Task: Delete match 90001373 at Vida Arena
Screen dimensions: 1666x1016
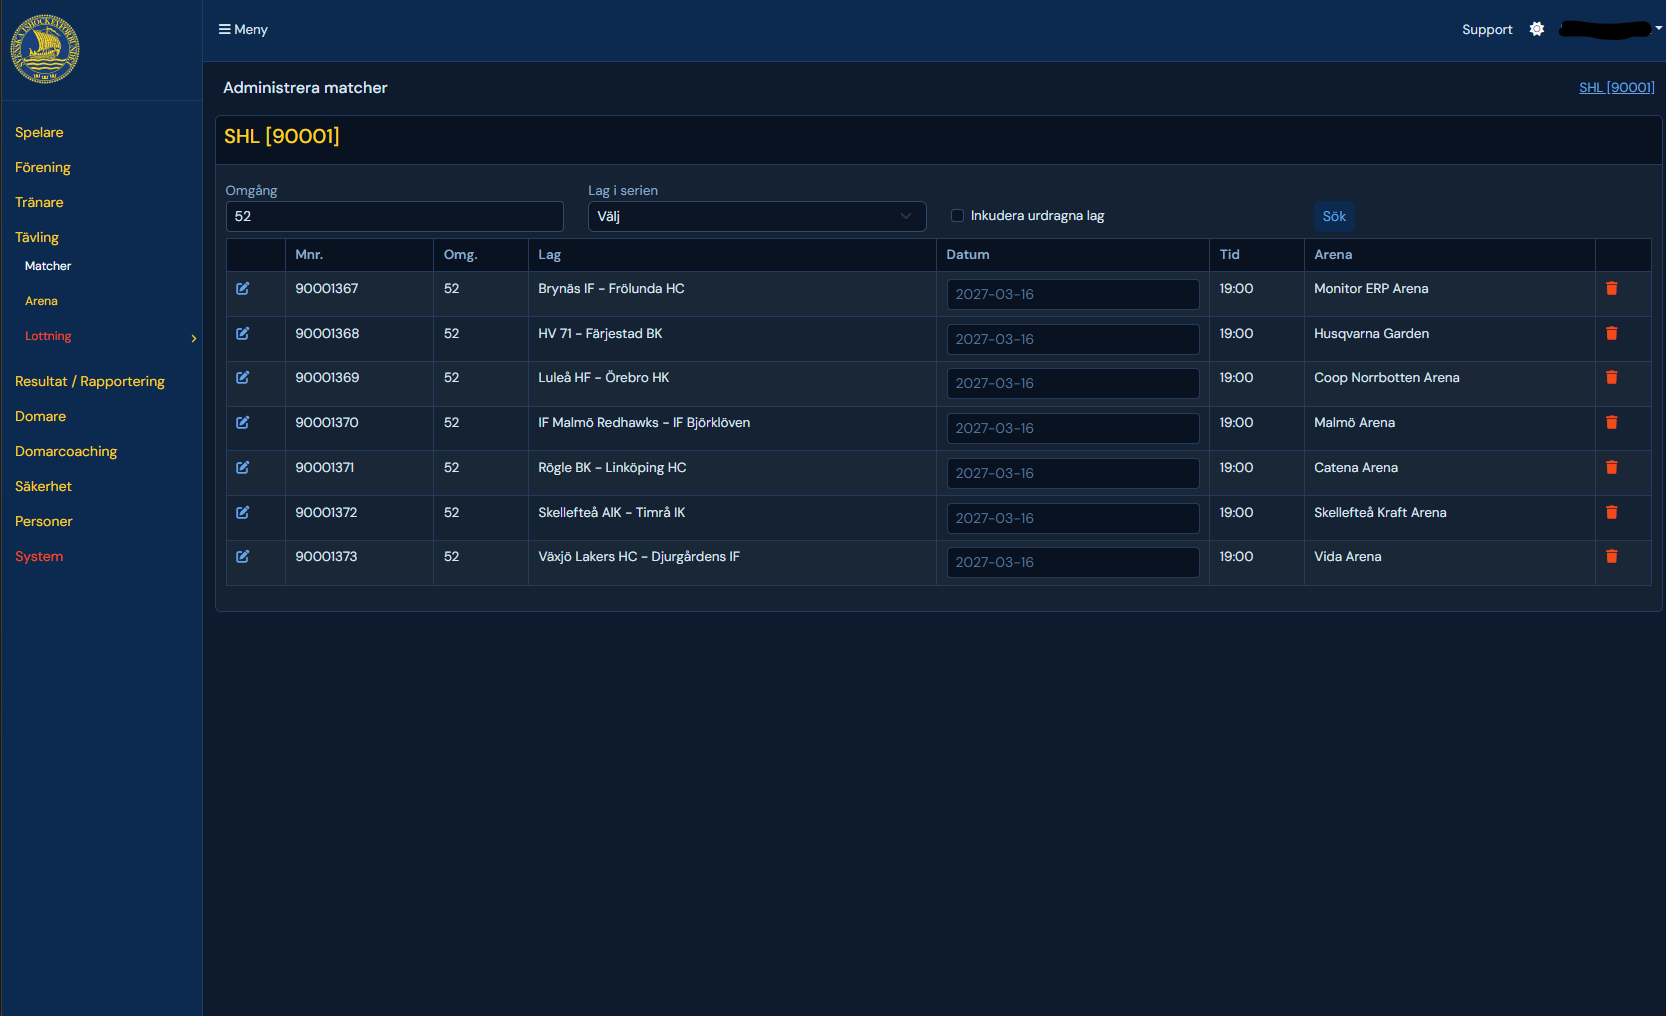Action: pos(1611,556)
